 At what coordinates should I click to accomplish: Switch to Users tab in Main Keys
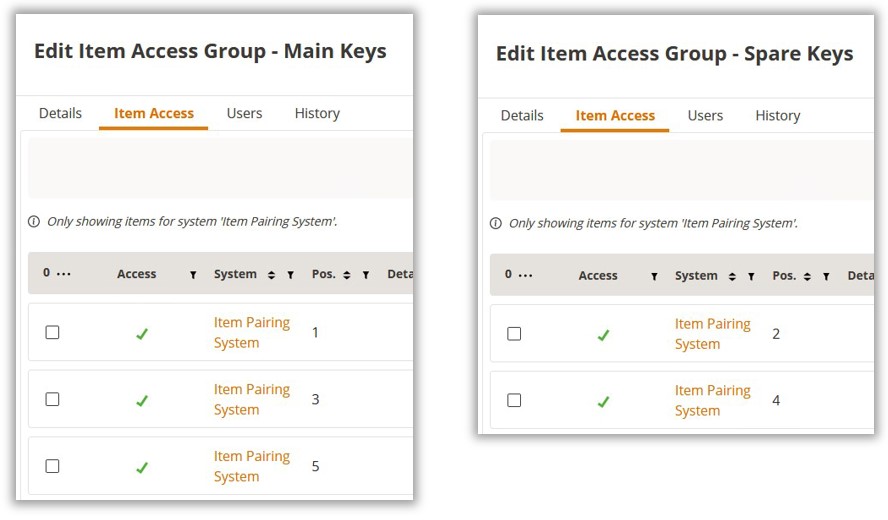(x=244, y=113)
